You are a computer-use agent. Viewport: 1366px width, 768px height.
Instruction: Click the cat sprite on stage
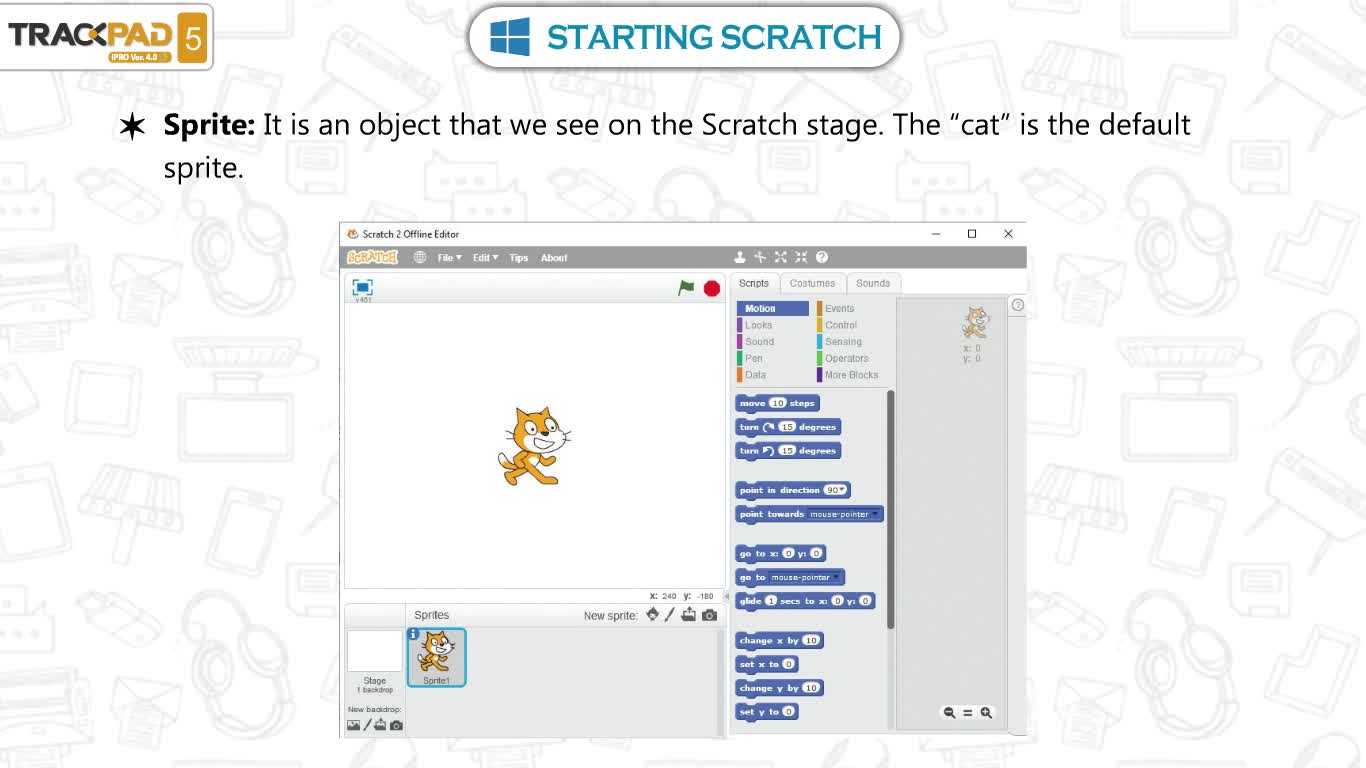(534, 445)
